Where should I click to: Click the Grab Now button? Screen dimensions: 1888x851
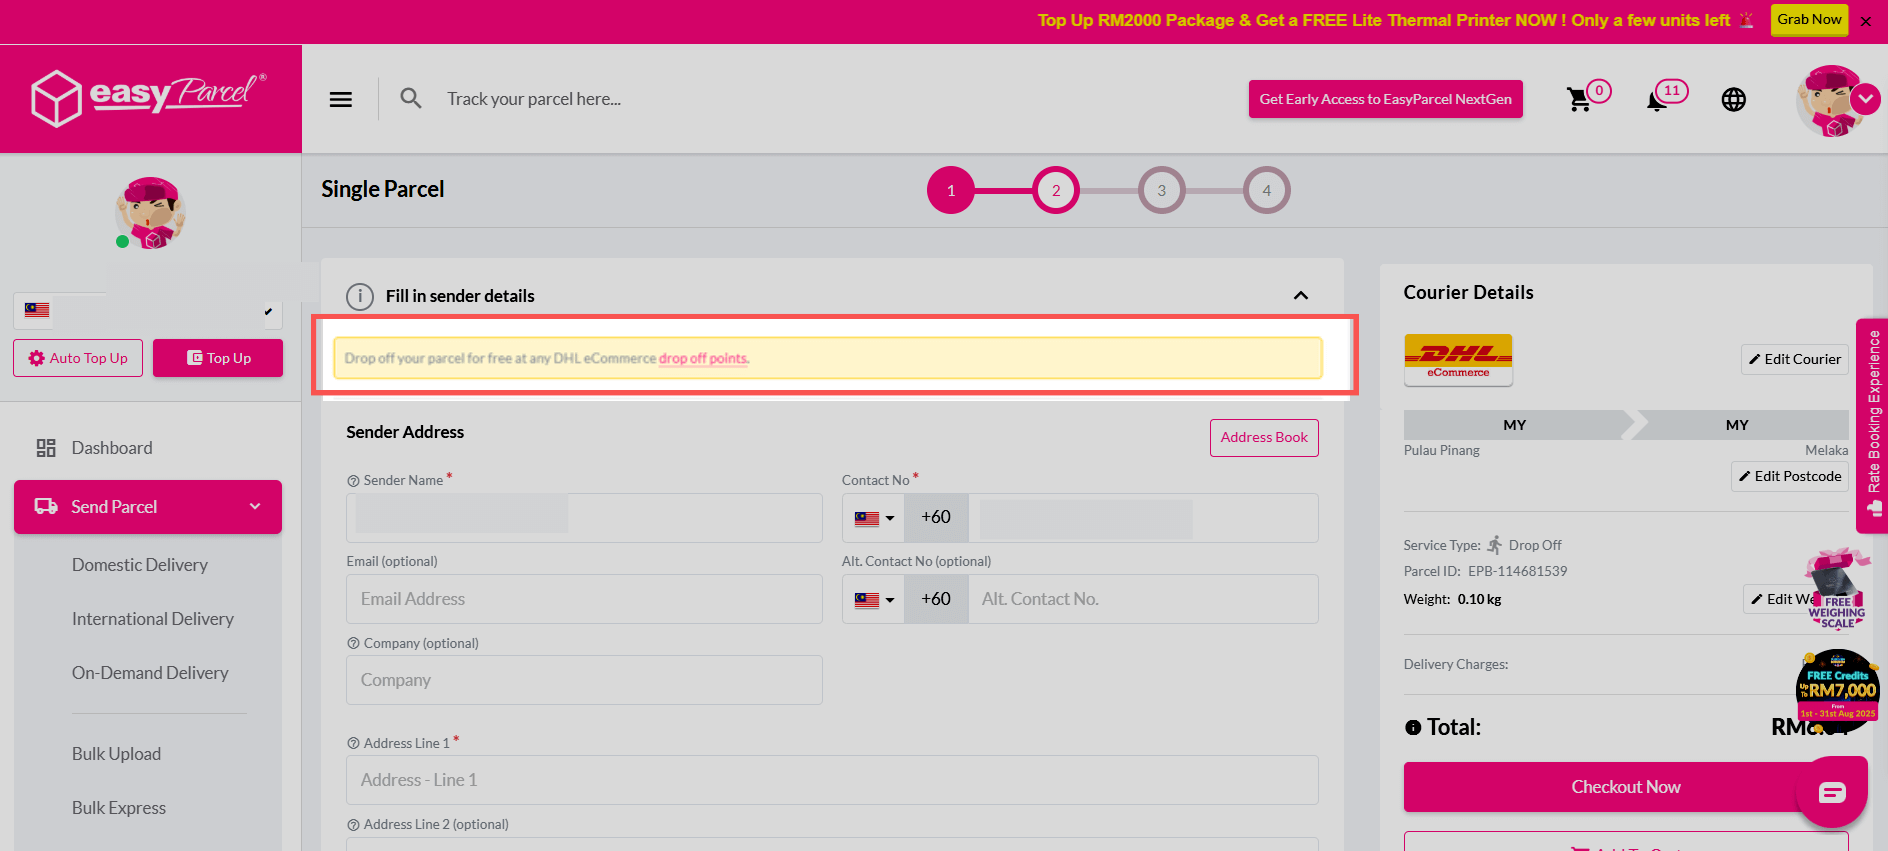[x=1809, y=19]
